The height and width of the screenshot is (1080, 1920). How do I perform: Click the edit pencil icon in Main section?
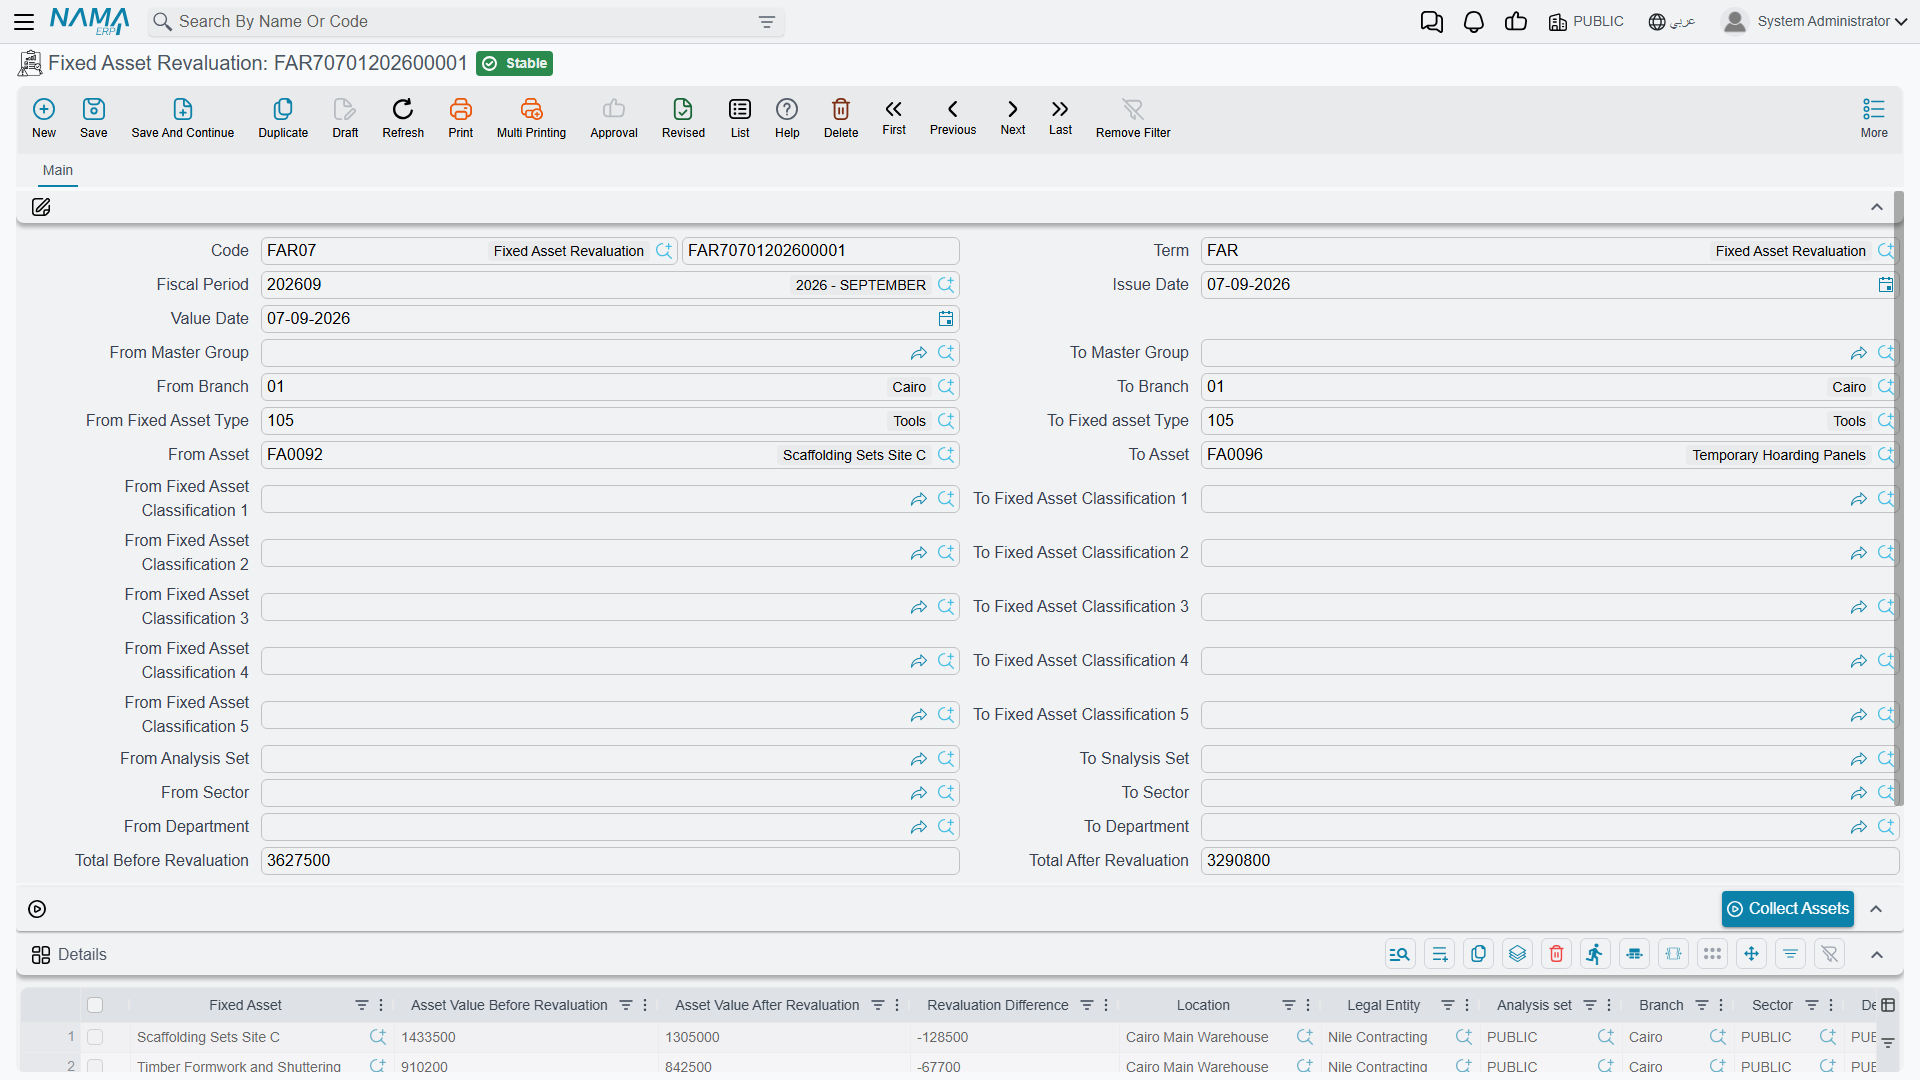pos(41,207)
